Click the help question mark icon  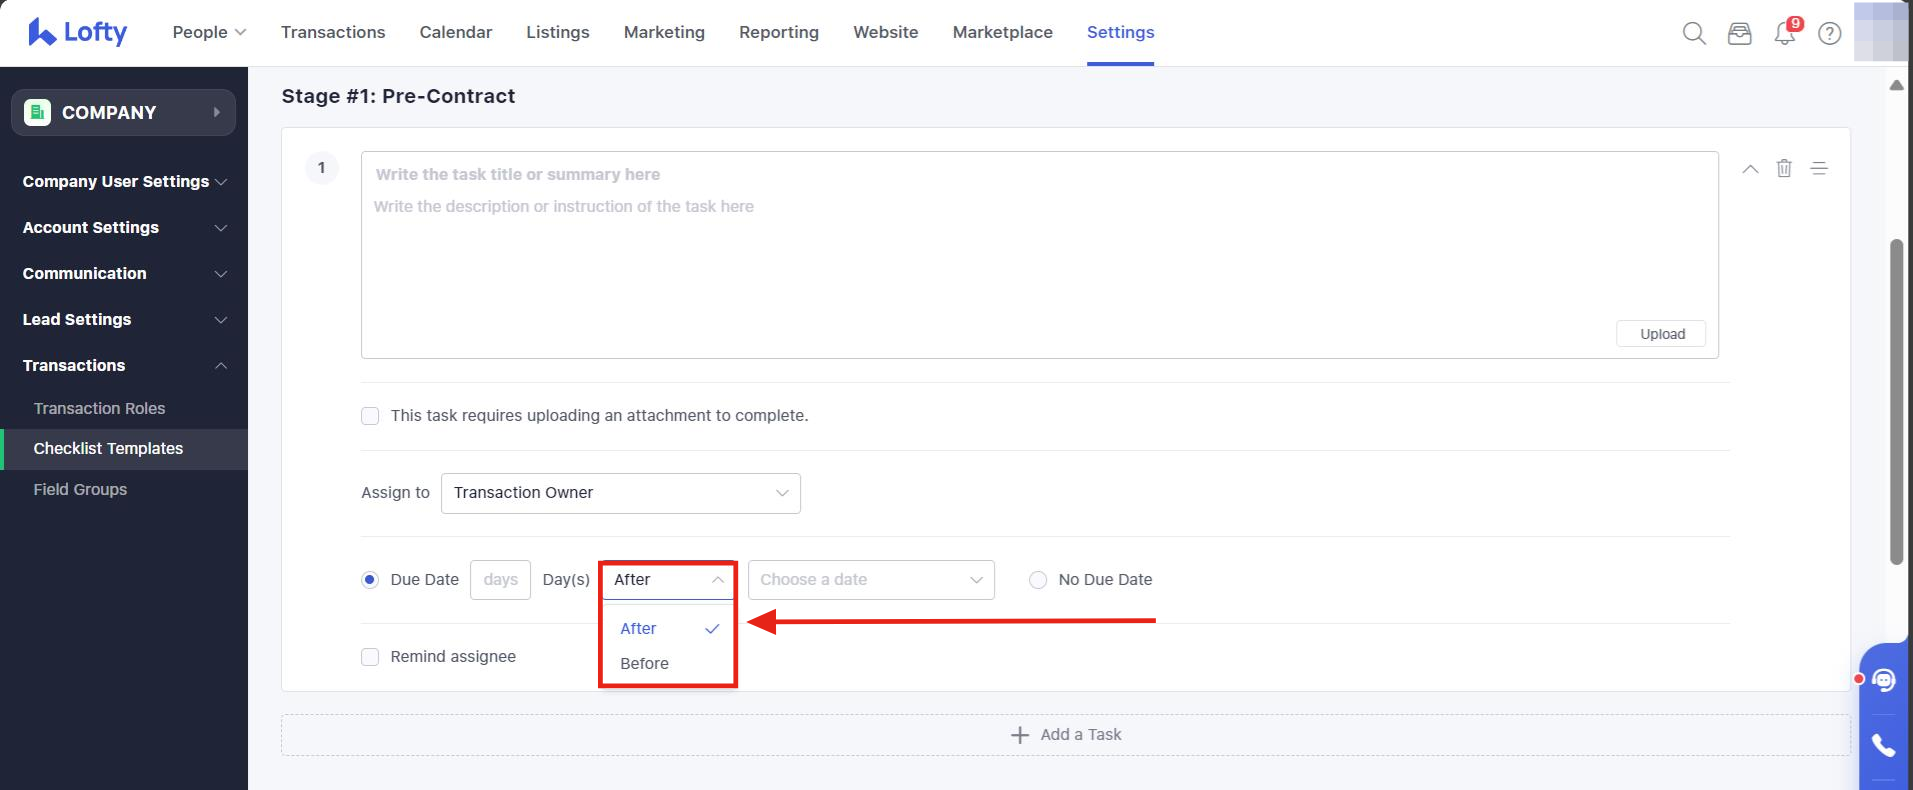[x=1829, y=33]
